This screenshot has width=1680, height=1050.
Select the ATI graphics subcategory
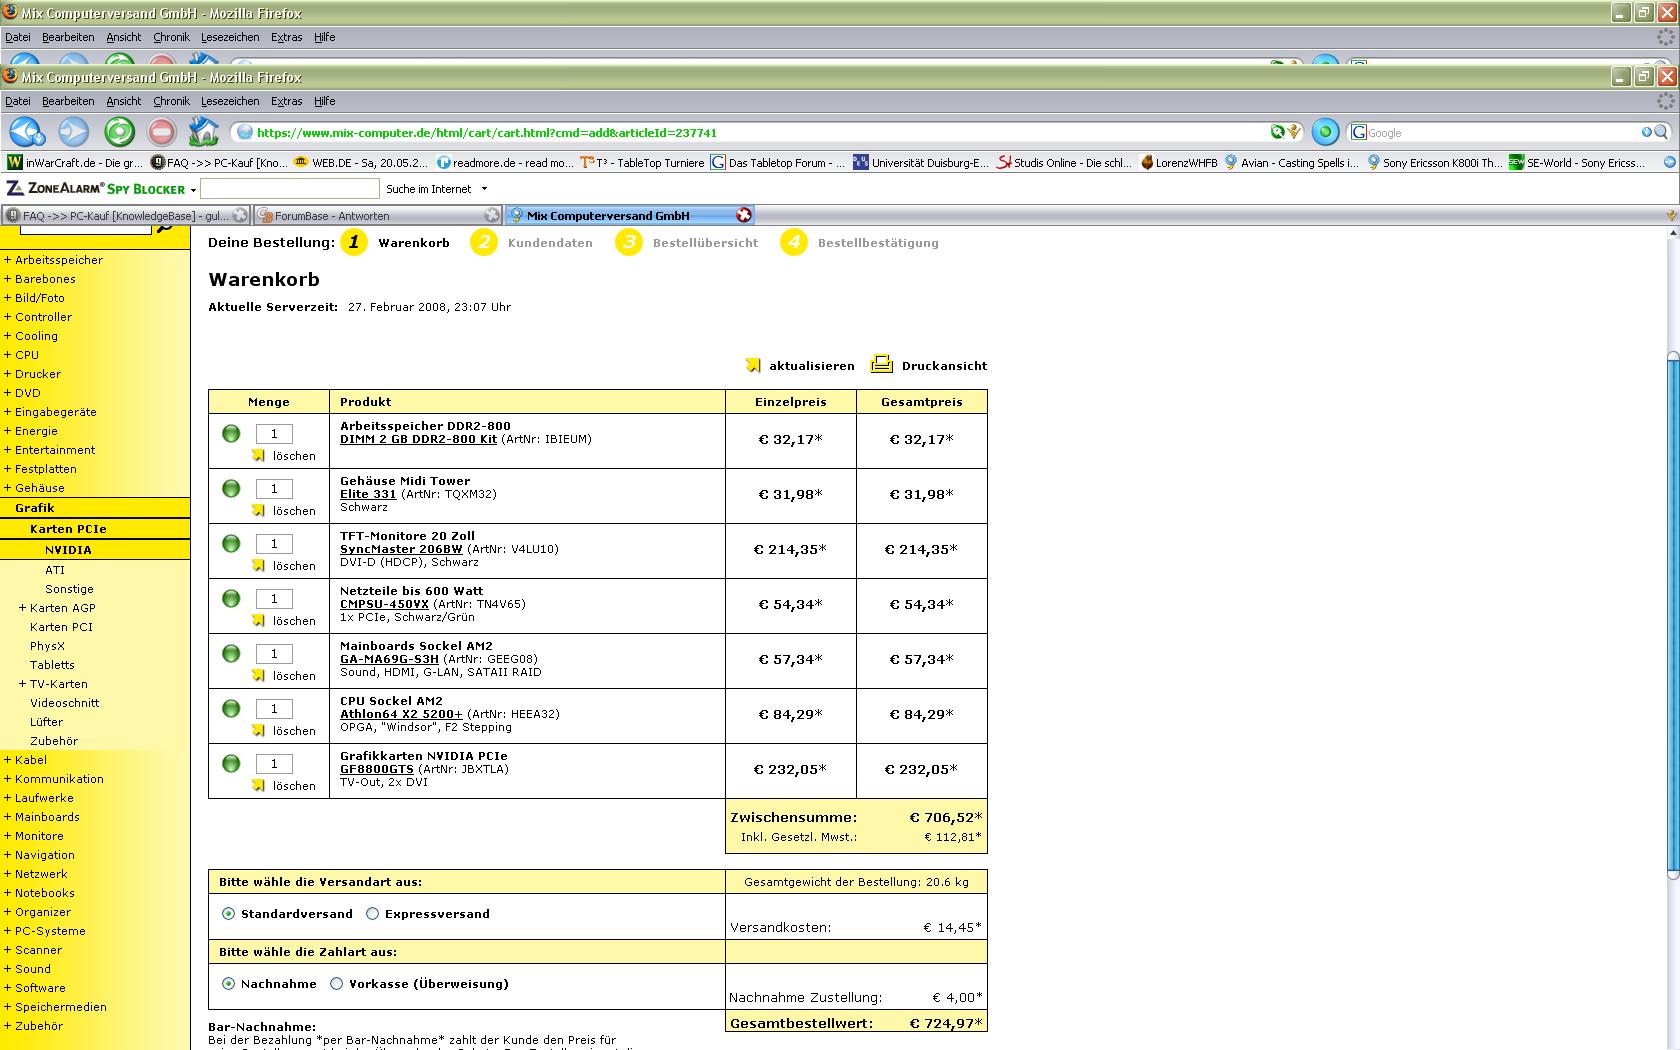[55, 570]
